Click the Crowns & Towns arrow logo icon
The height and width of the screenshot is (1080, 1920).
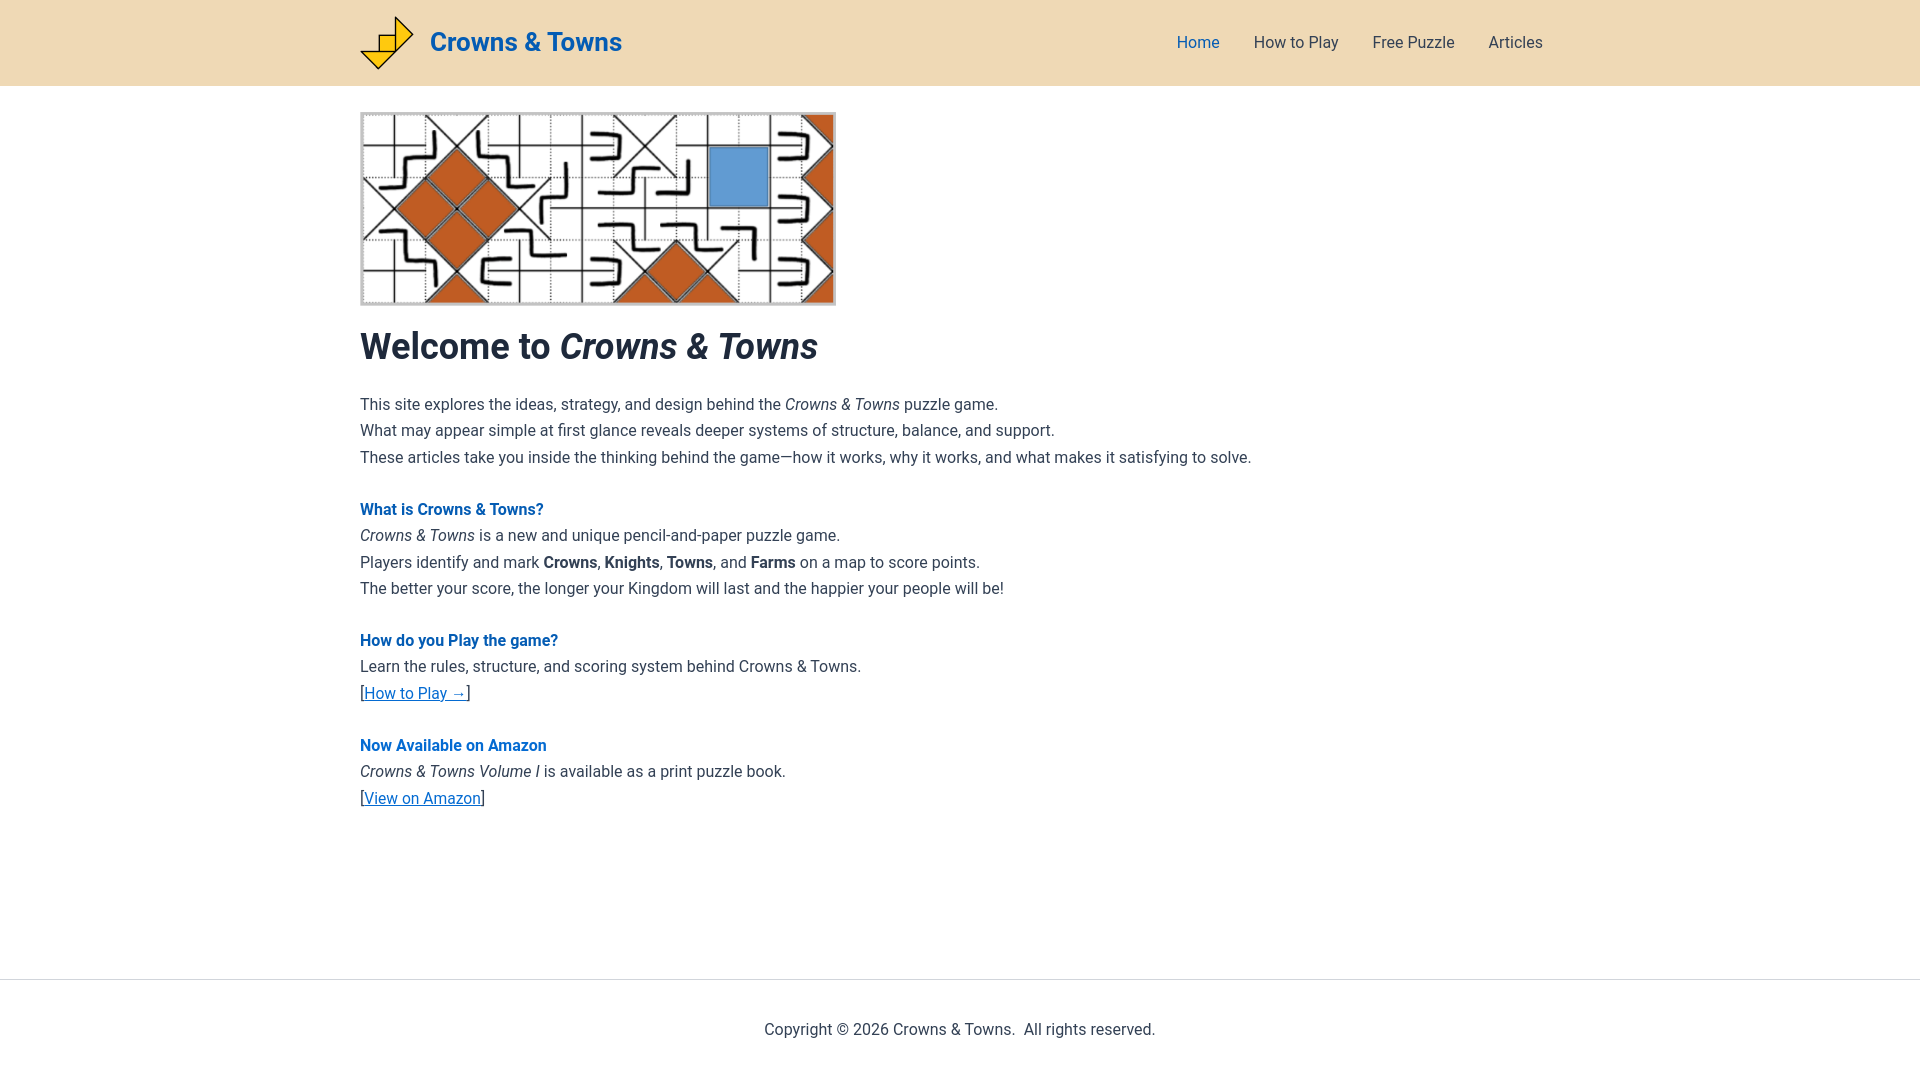click(x=387, y=43)
